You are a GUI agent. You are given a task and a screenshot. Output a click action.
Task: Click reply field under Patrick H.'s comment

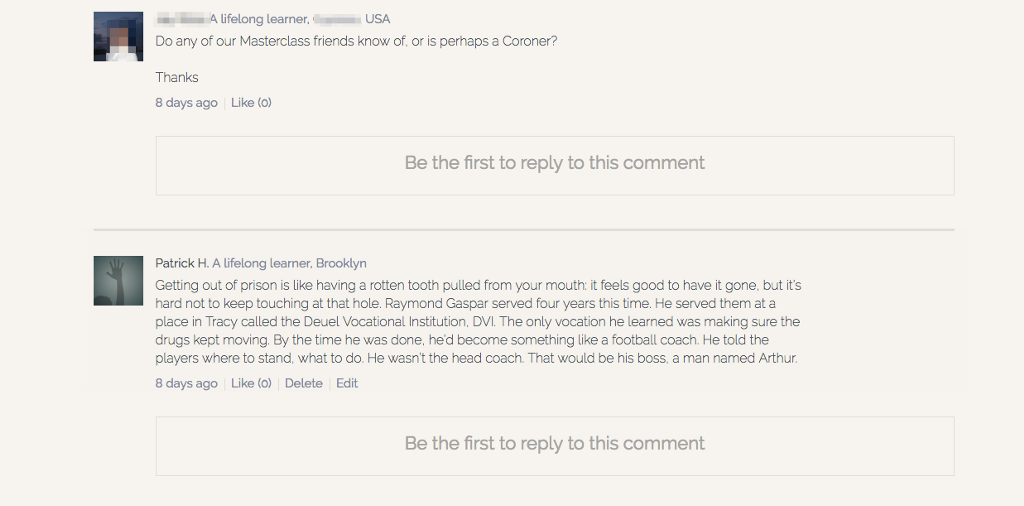[554, 444]
